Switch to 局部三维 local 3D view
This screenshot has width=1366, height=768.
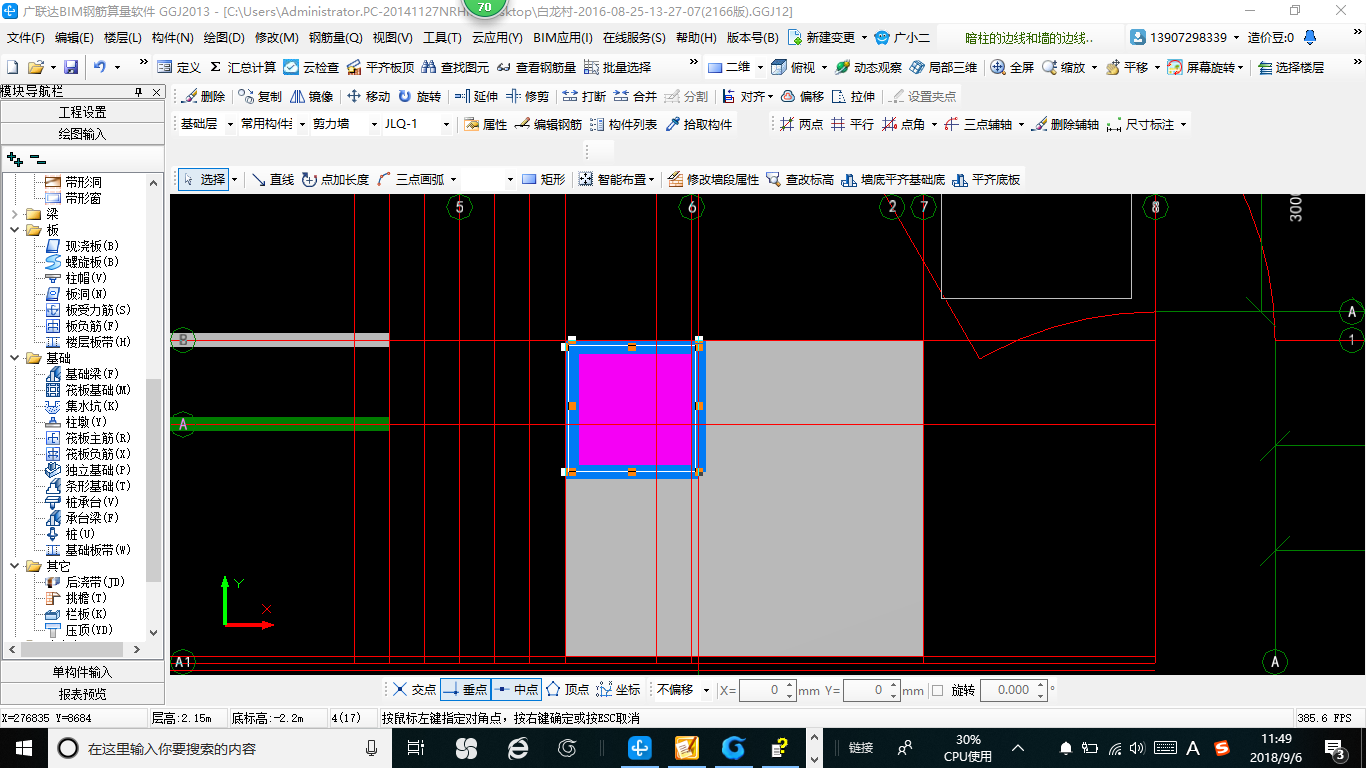[x=943, y=67]
